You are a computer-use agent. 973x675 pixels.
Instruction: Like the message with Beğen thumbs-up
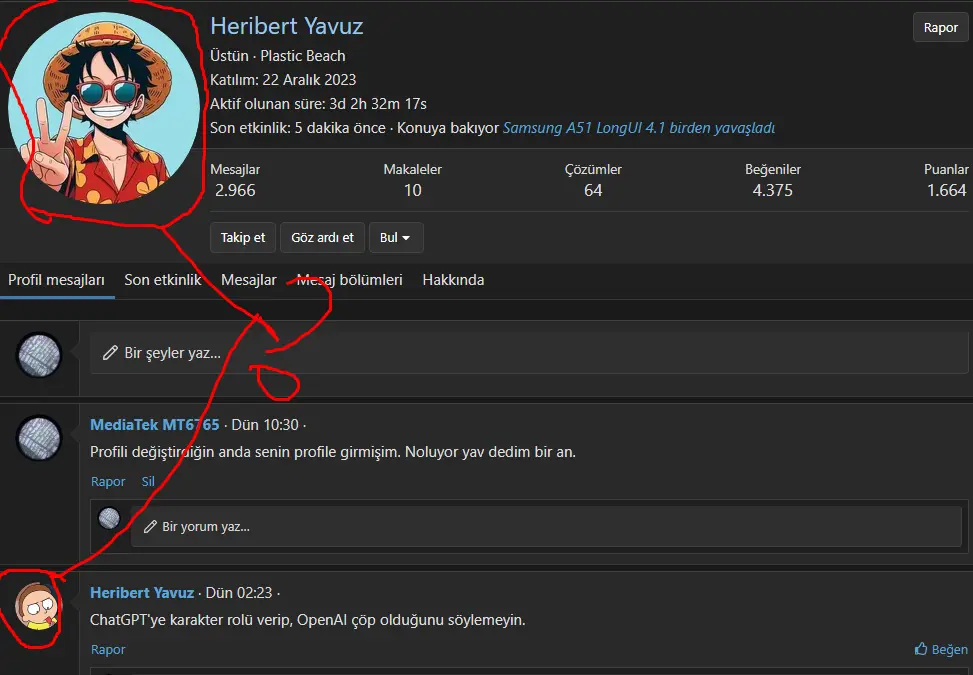pyautogui.click(x=941, y=650)
